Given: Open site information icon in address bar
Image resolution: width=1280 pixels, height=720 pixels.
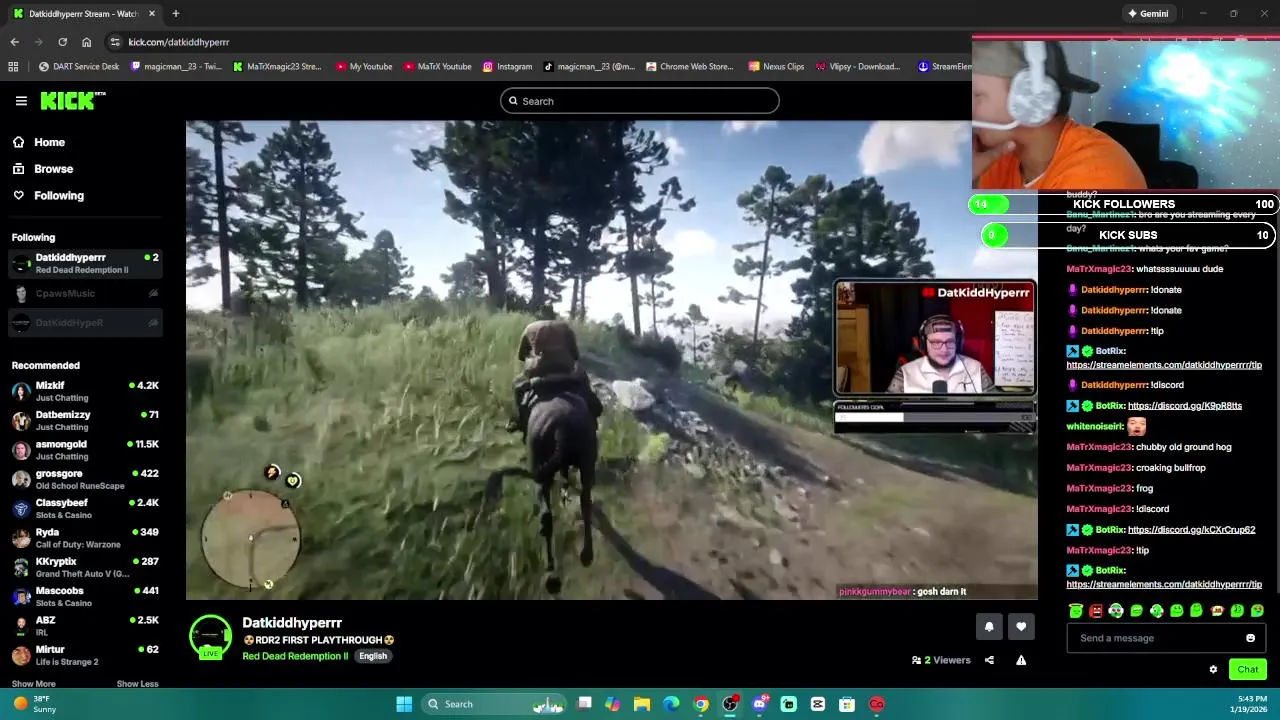Looking at the screenshot, I should [115, 42].
